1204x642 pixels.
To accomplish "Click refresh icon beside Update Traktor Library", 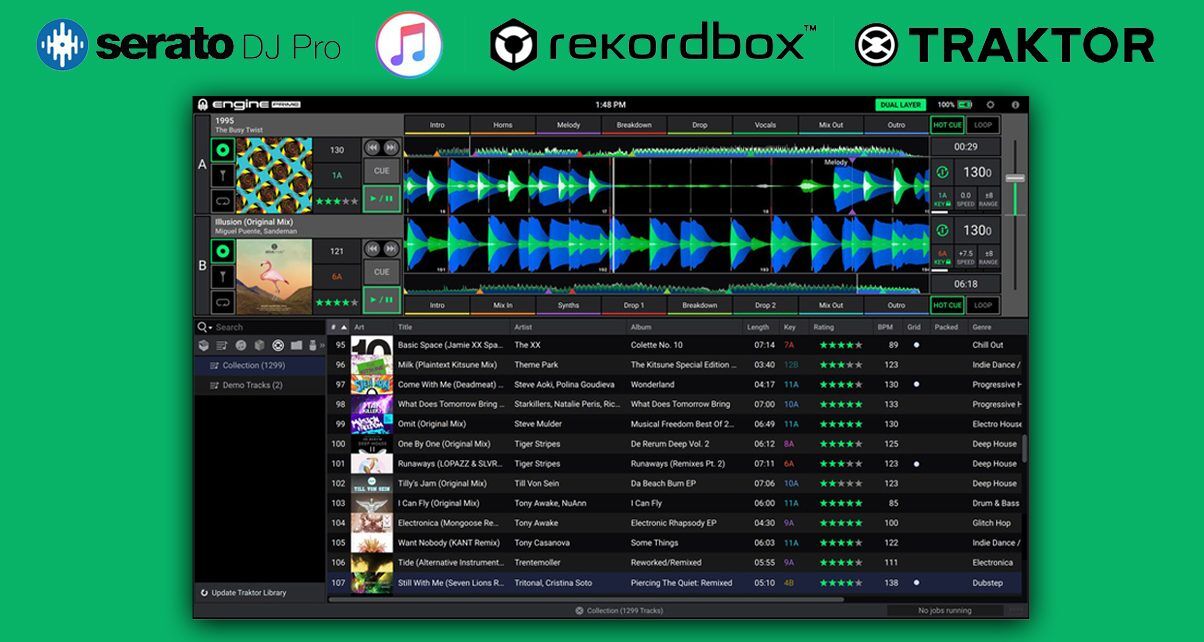I will click(x=204, y=593).
